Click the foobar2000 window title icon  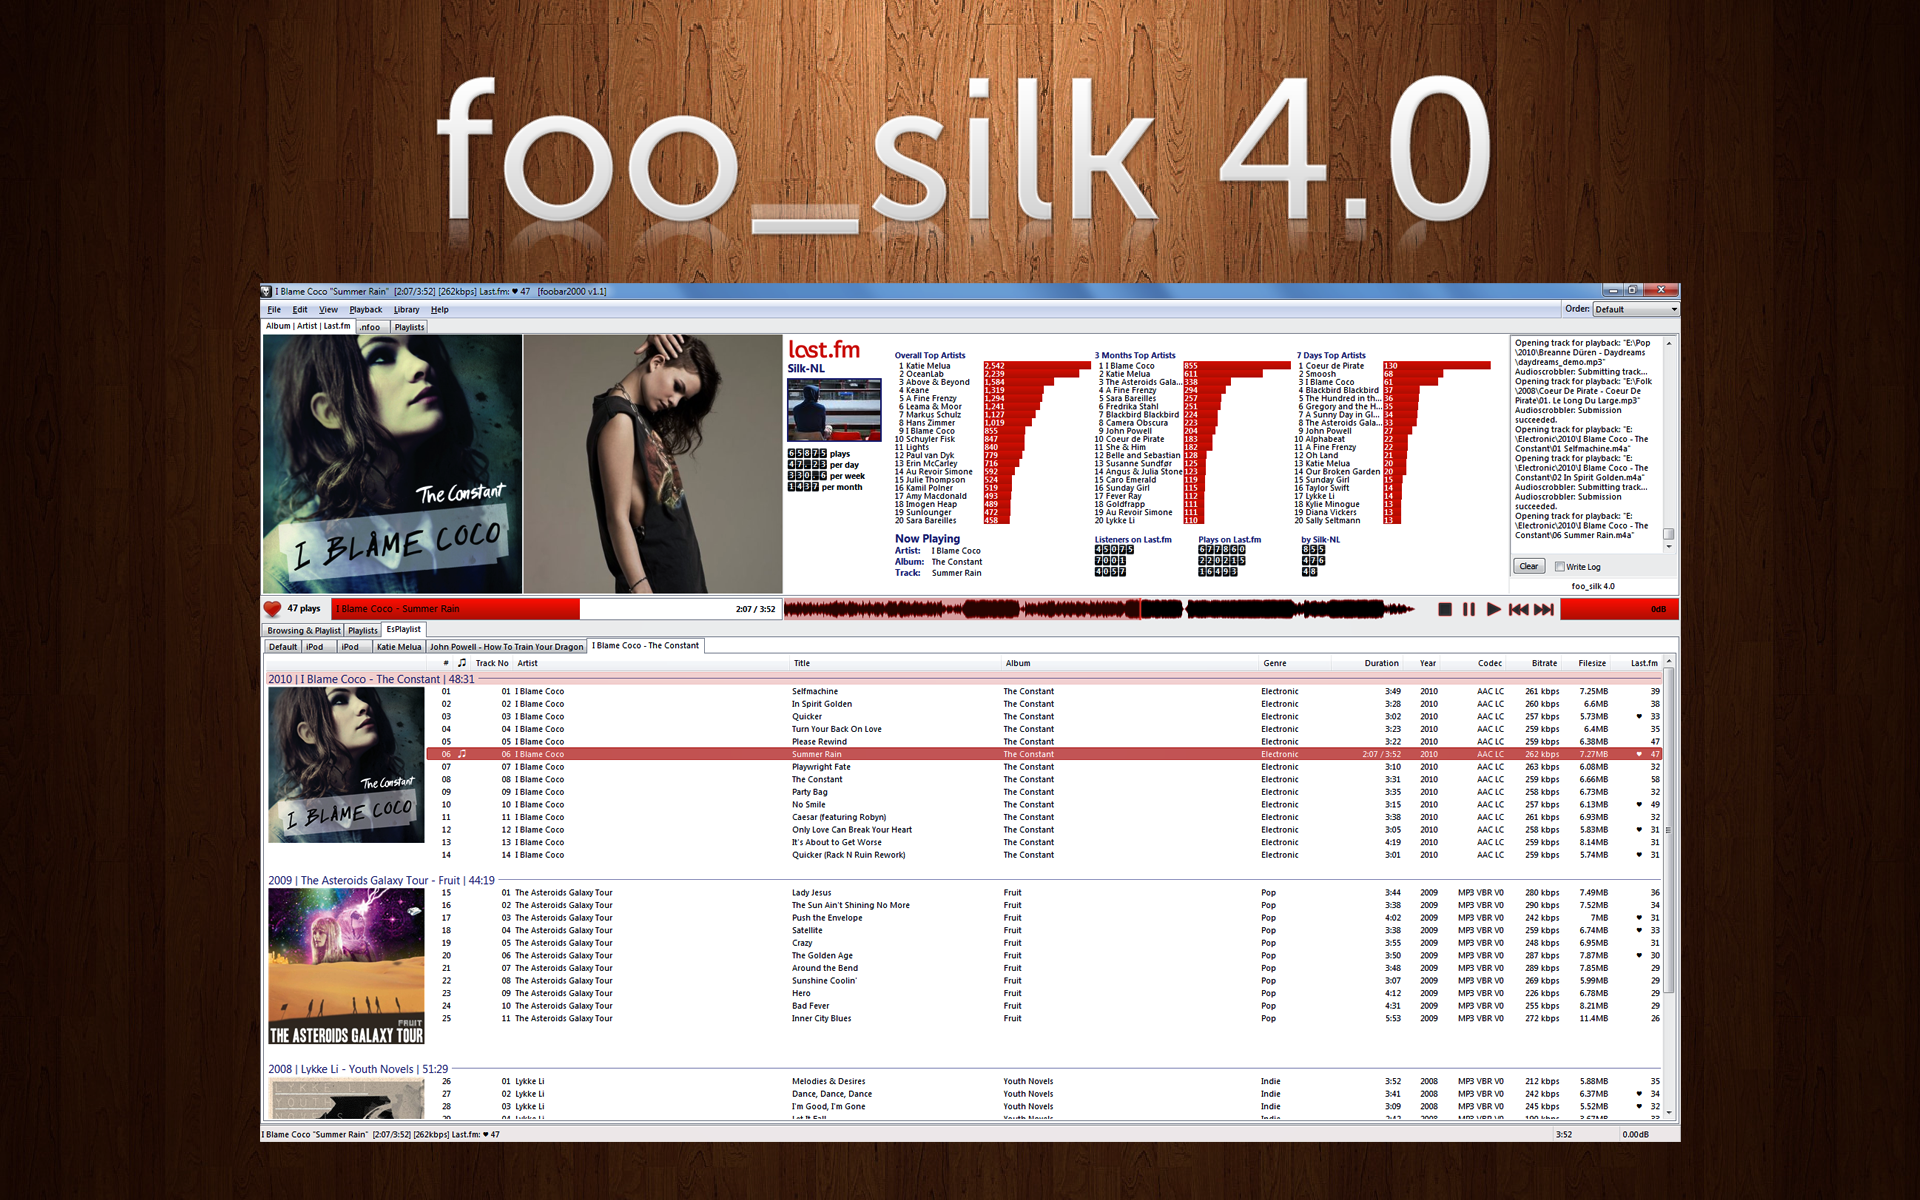click(267, 292)
